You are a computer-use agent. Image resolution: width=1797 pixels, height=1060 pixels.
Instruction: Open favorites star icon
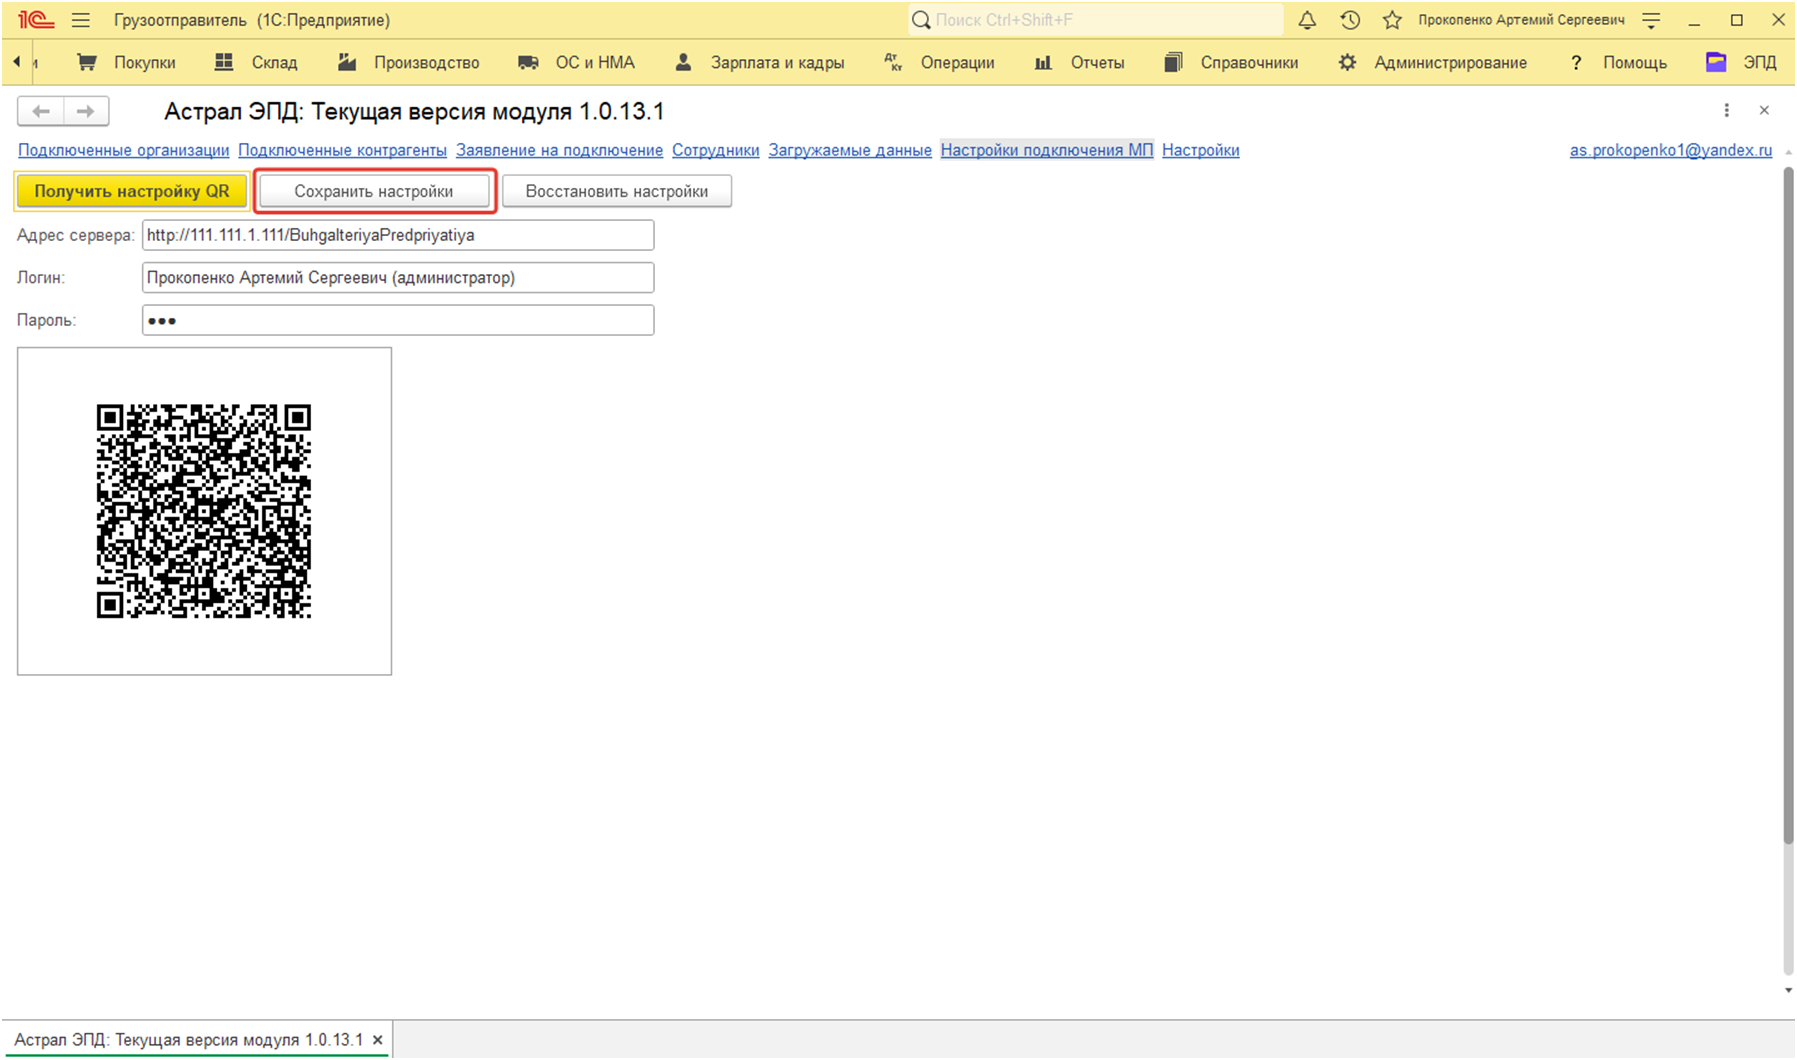coord(1392,20)
